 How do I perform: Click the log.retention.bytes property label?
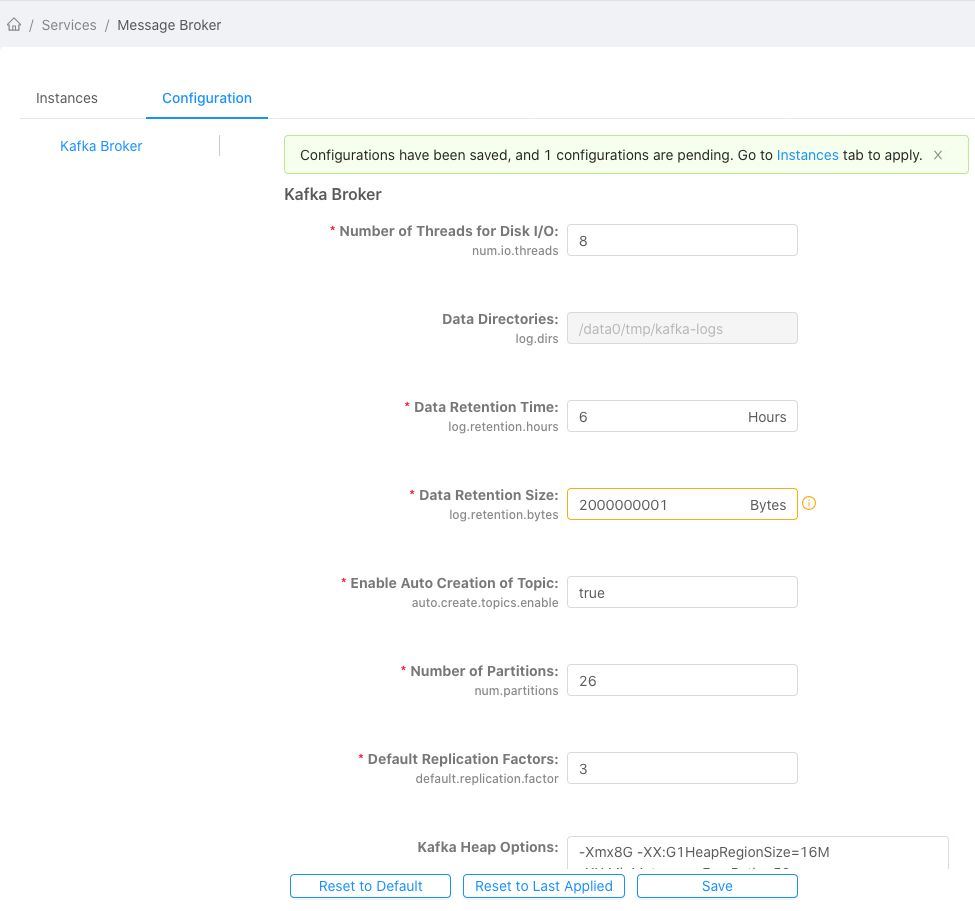pos(504,515)
